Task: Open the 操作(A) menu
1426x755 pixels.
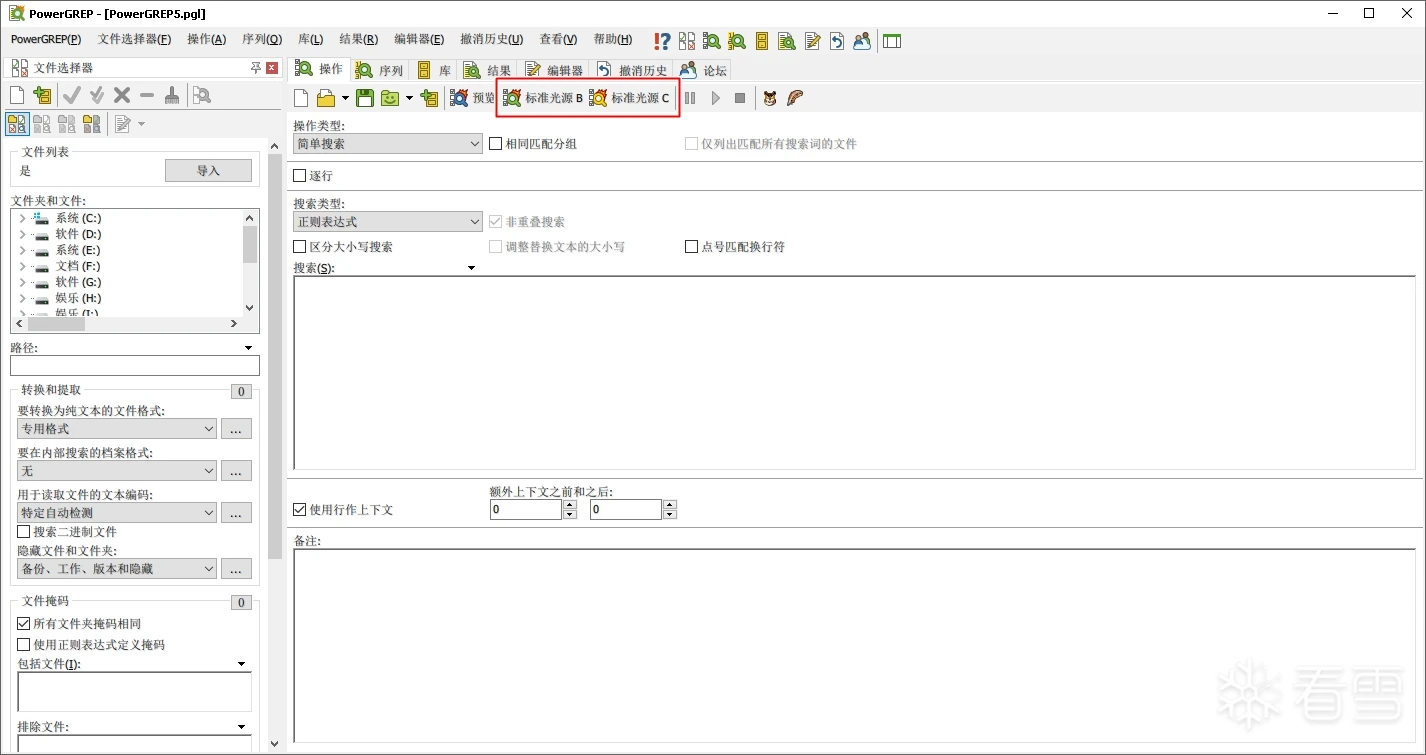Action: tap(207, 39)
